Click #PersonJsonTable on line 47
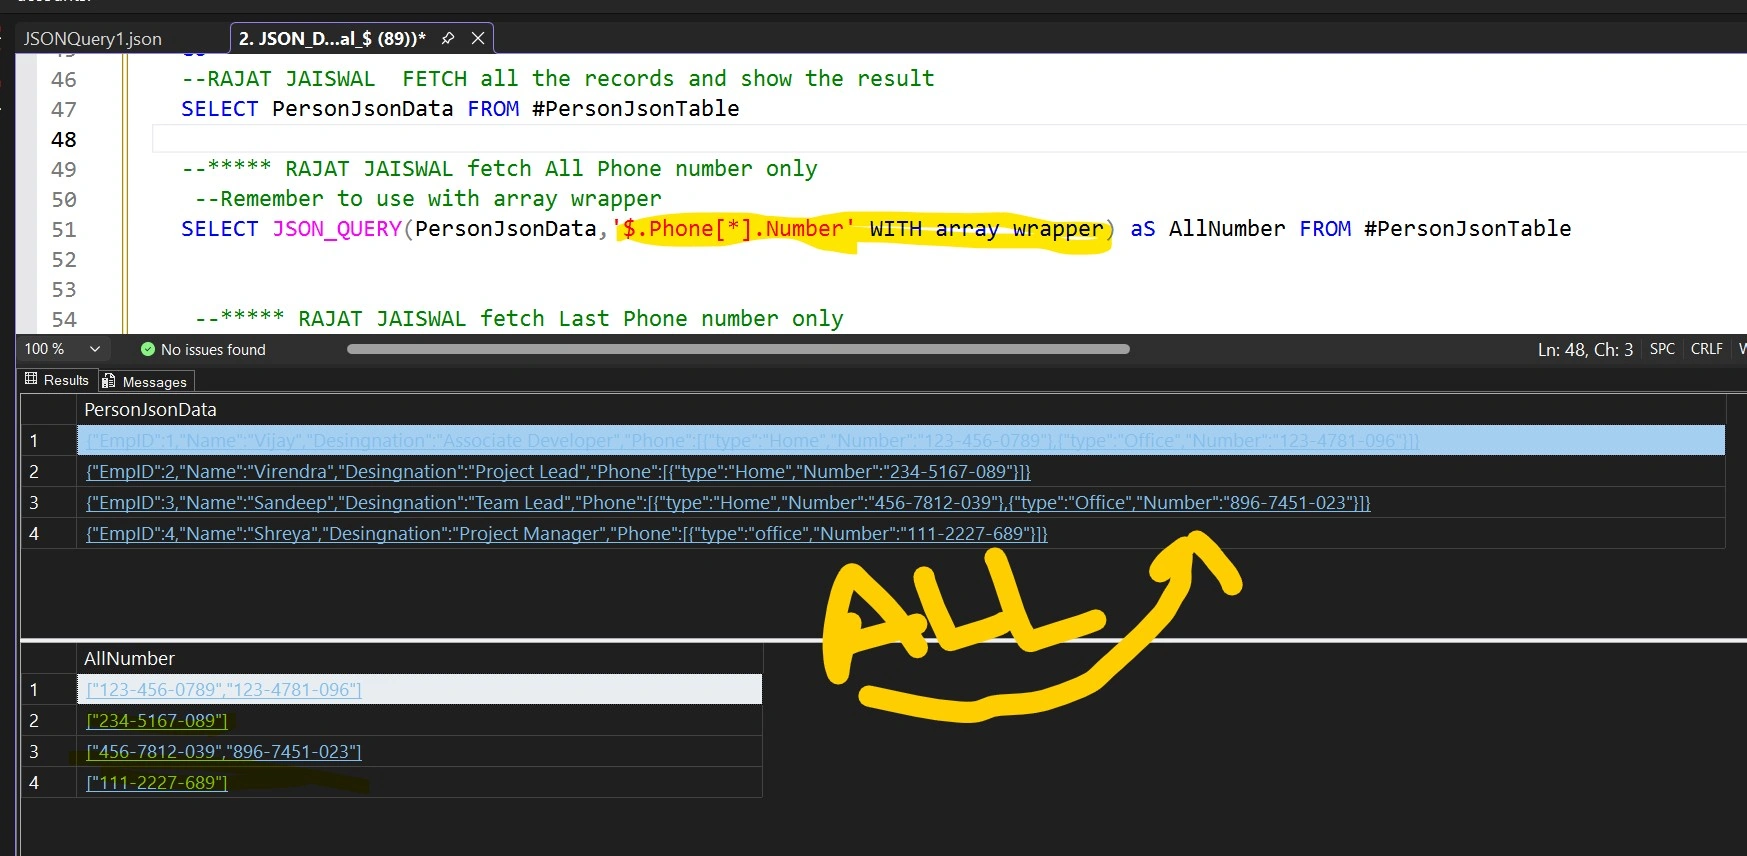1747x856 pixels. click(636, 109)
